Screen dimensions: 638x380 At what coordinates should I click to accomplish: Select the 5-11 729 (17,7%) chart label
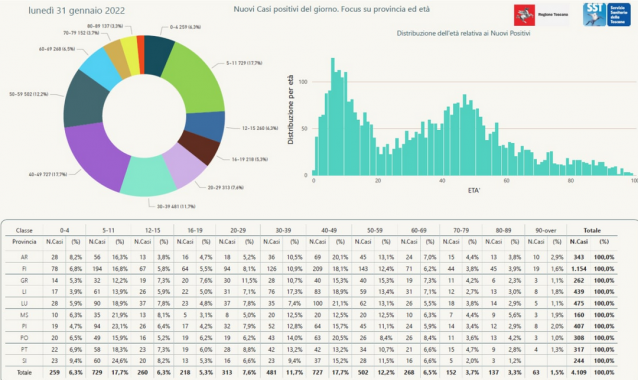(x=244, y=63)
